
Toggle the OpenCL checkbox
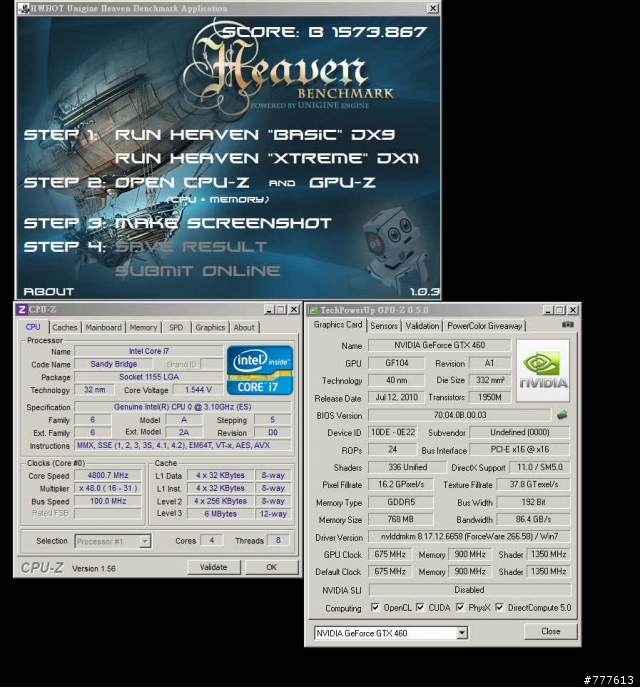coord(375,607)
